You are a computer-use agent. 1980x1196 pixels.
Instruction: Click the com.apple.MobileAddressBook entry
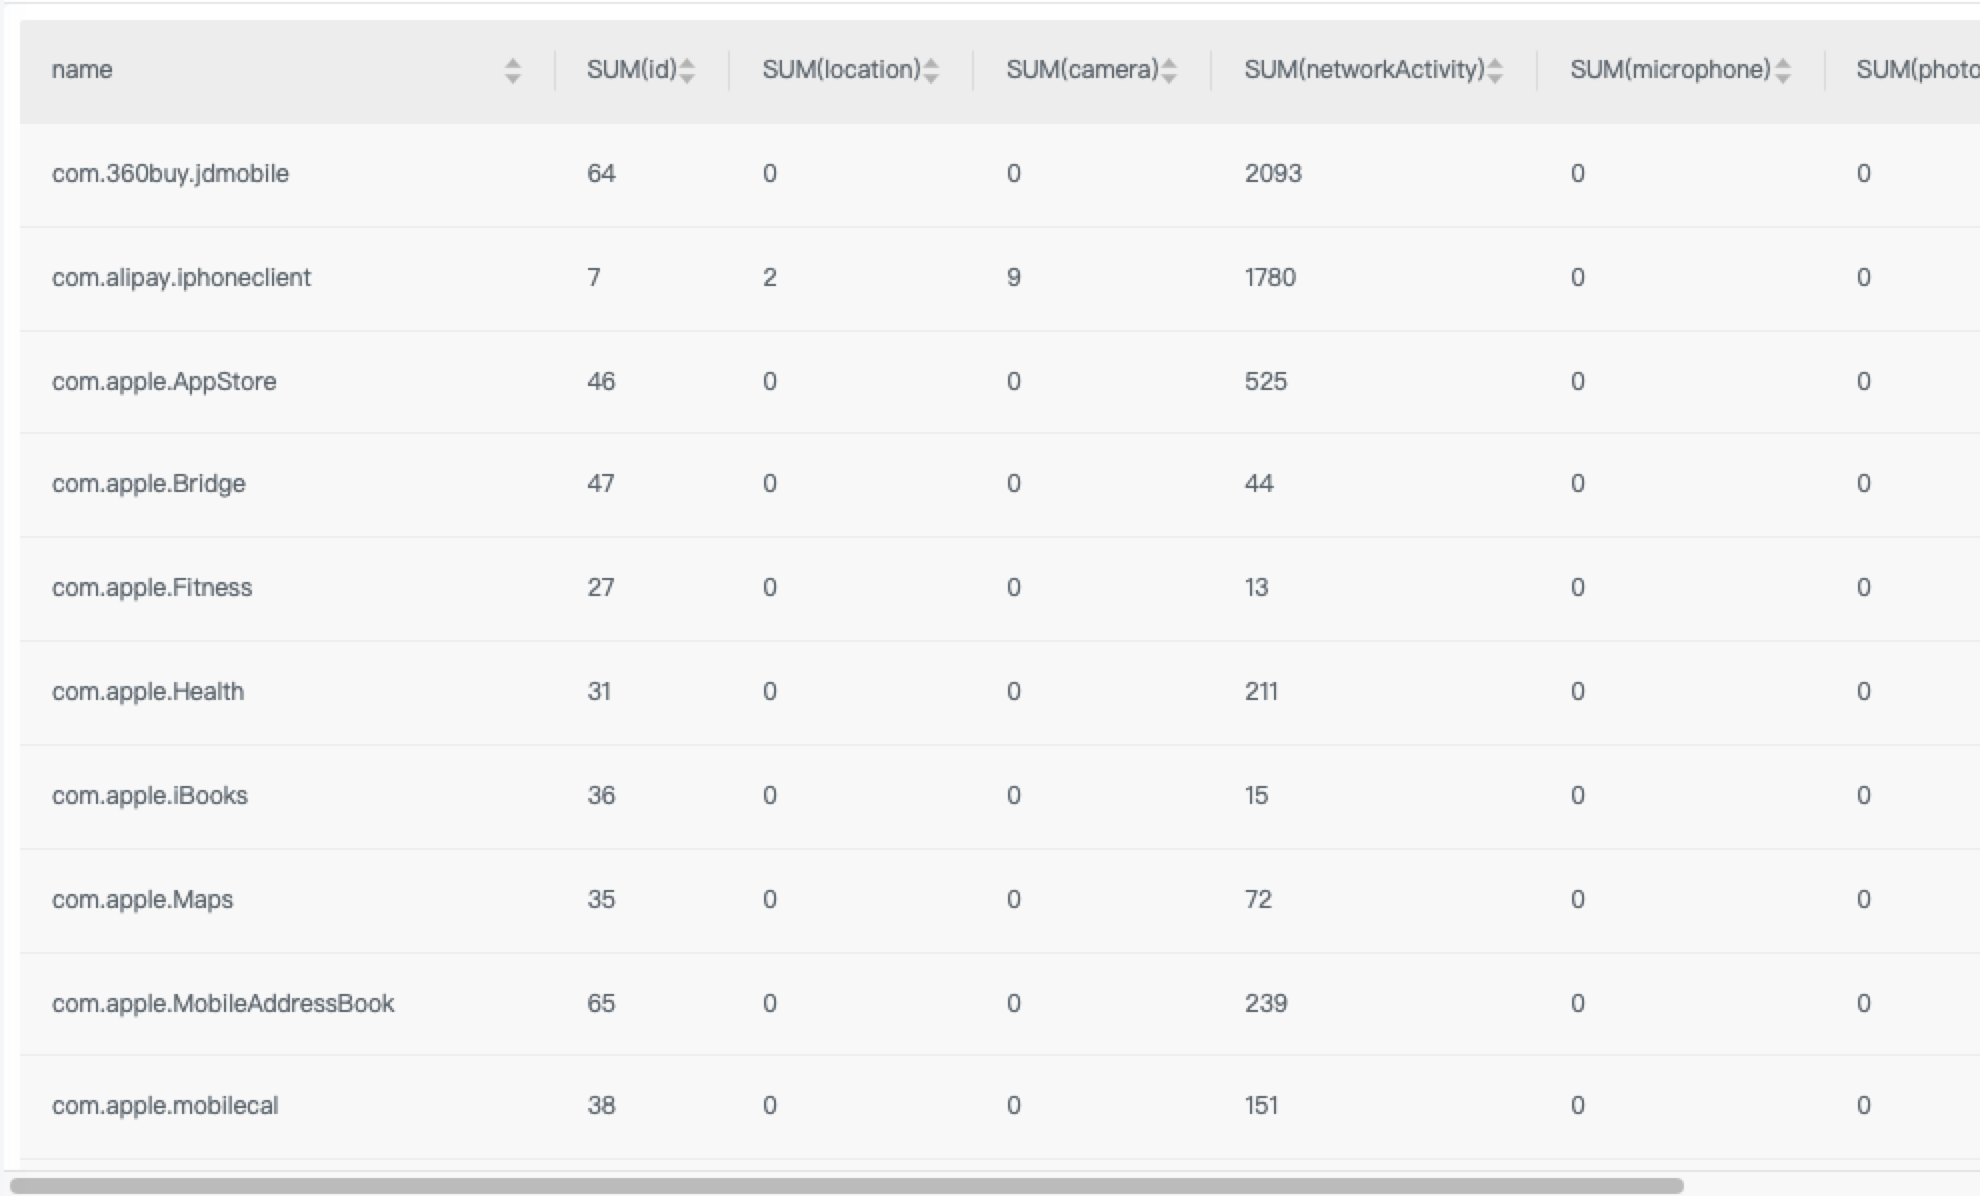tap(223, 1004)
